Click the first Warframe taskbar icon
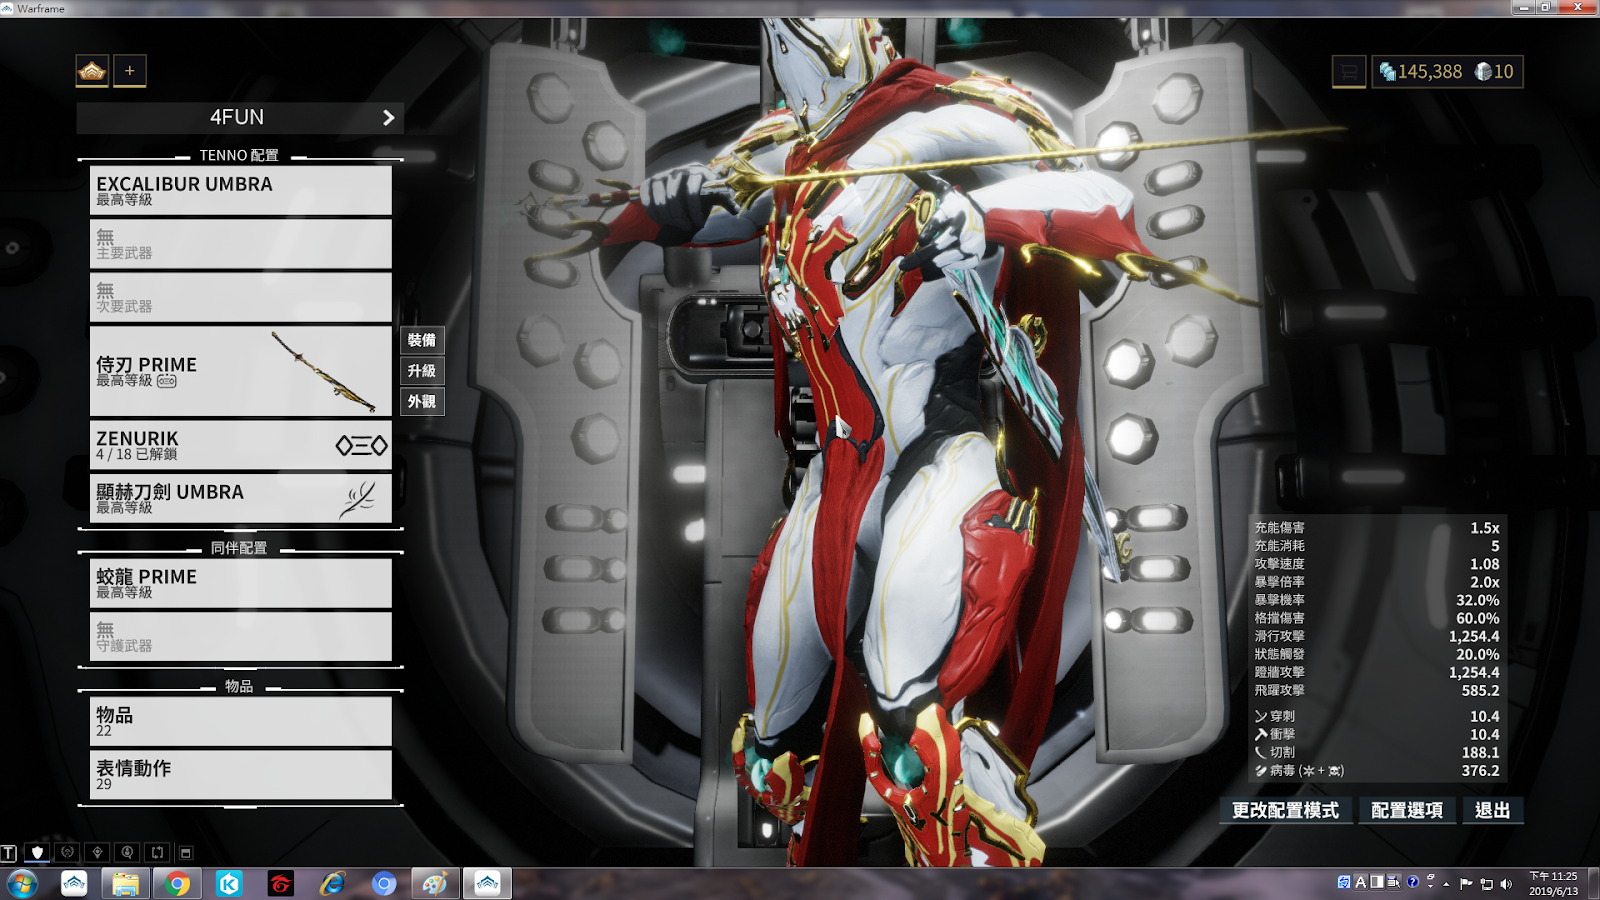 point(74,884)
